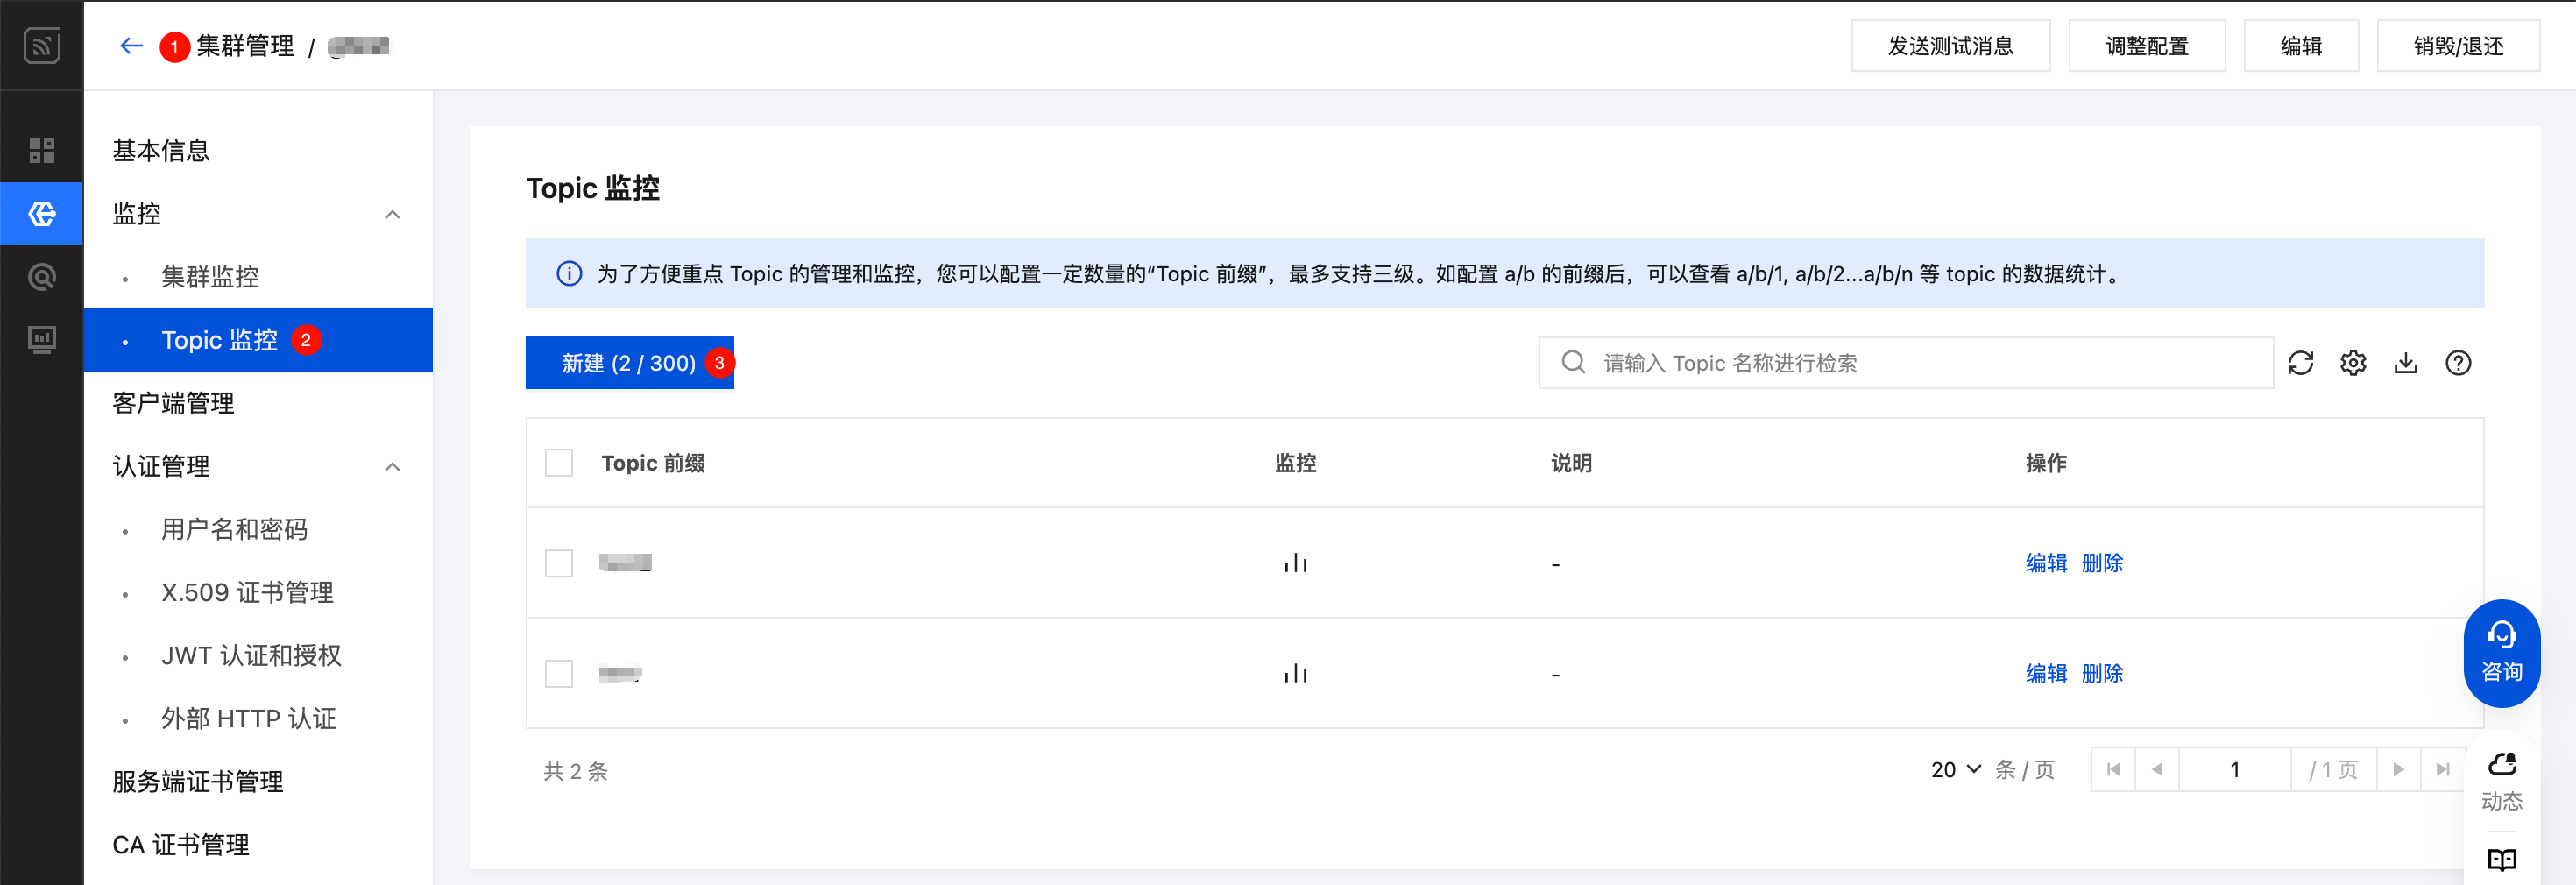View monitoring chart for first Topic prefix
2576x885 pixels.
pyautogui.click(x=1295, y=563)
